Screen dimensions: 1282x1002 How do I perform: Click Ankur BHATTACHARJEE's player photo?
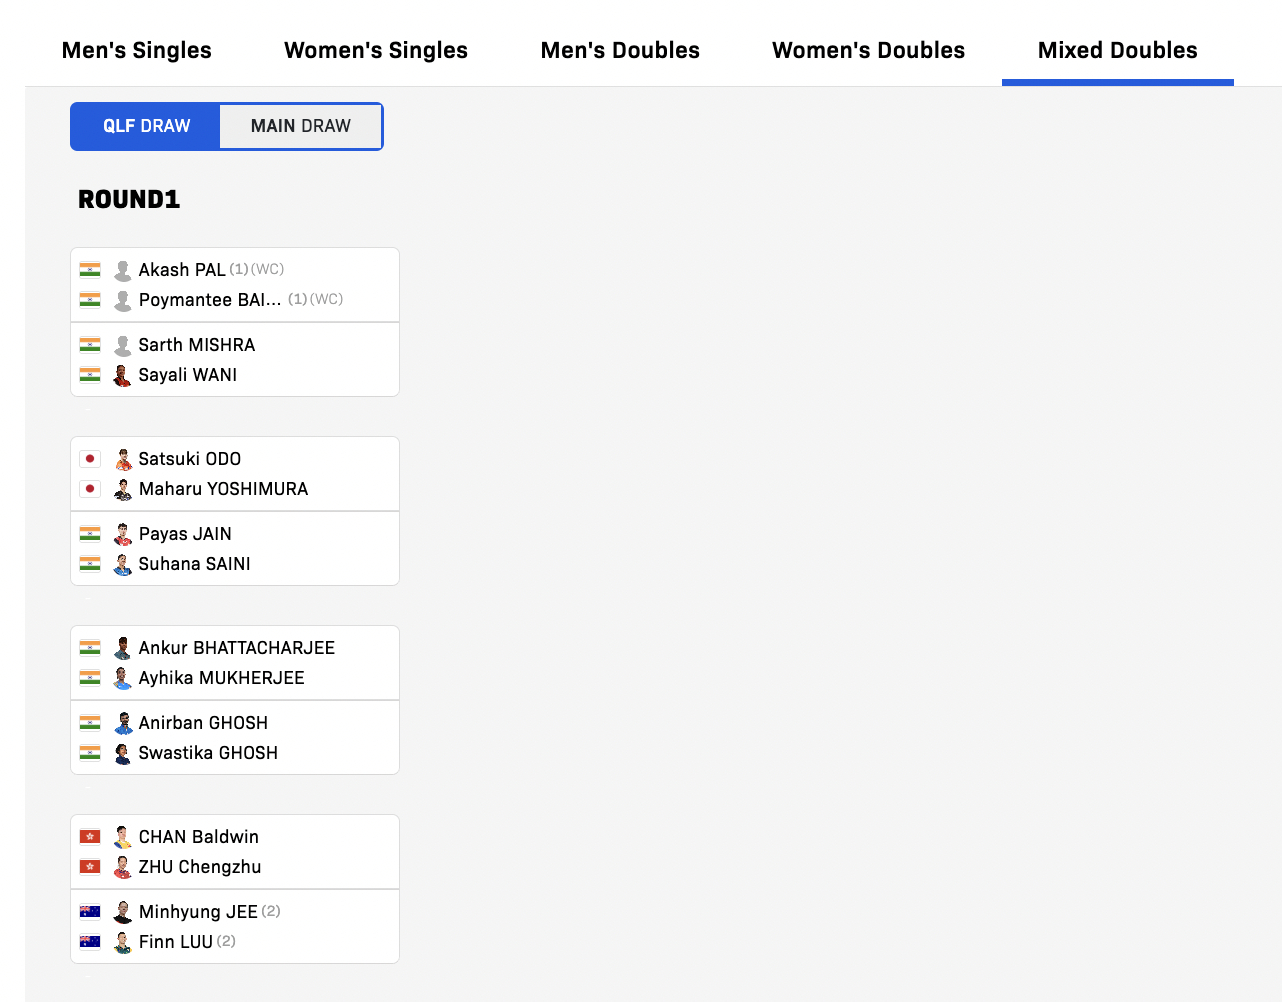[x=123, y=648]
